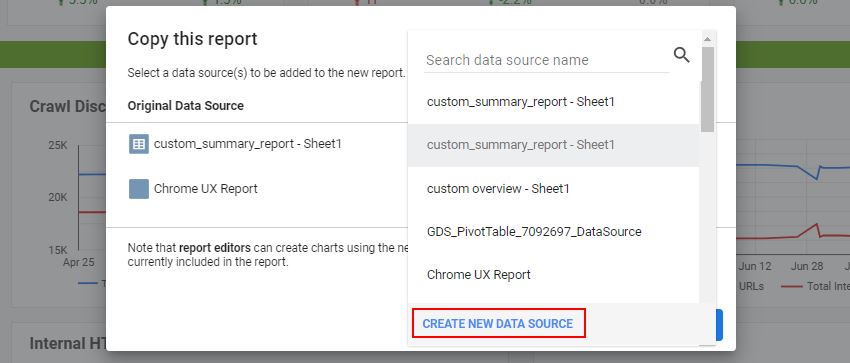This screenshot has width=850, height=363.
Task: Click the Copy this report heading
Action: click(192, 39)
